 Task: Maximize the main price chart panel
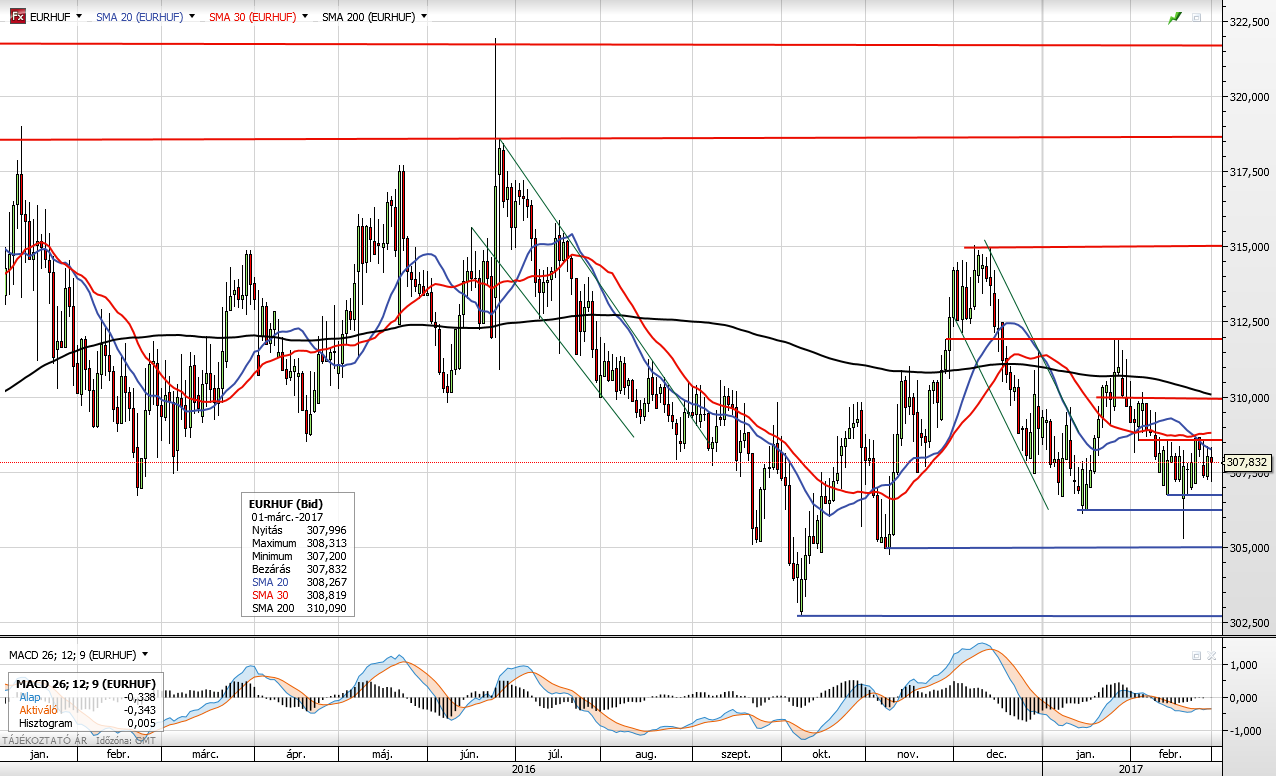point(1197,18)
